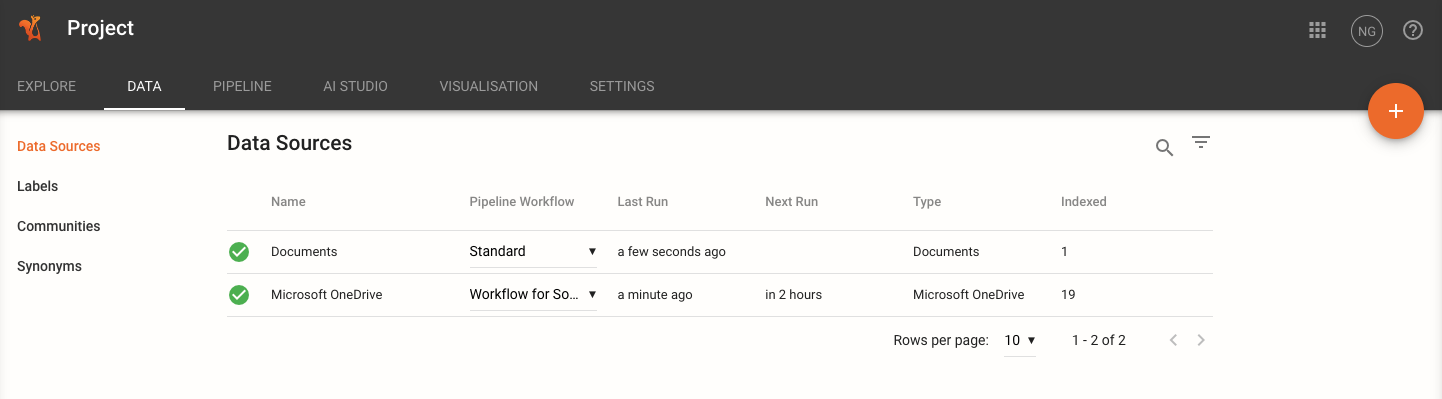Switch to the PIPELINE tab
Image resolution: width=1442 pixels, height=399 pixels.
coord(242,86)
